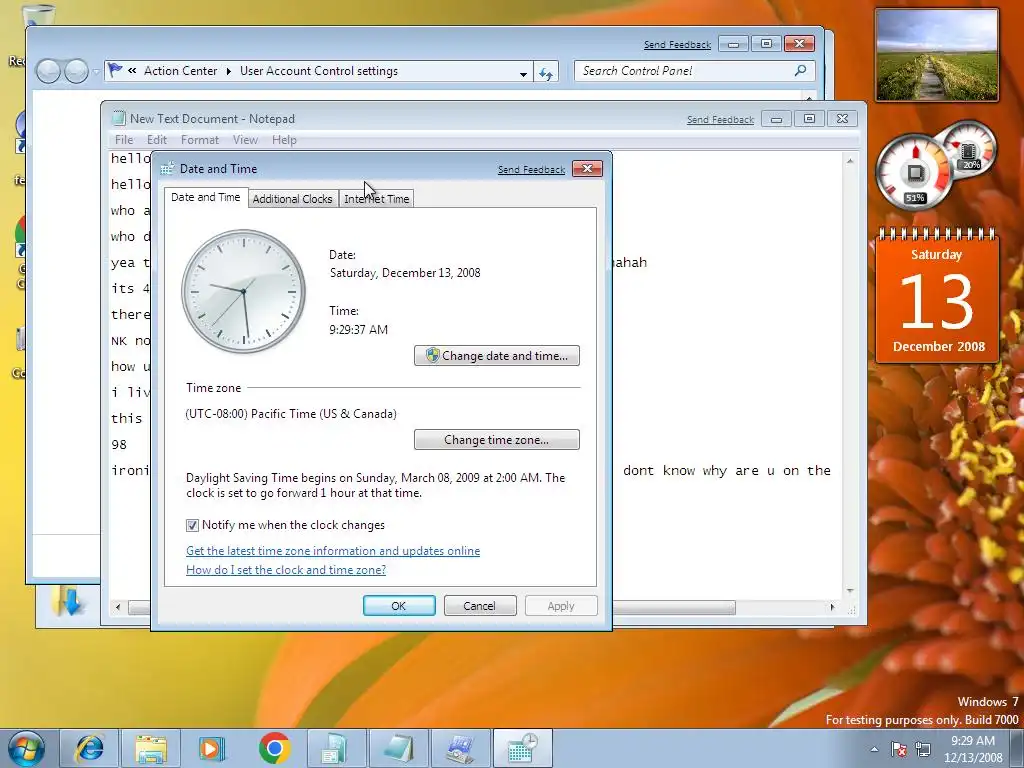Click the network icon in the system tray

click(x=923, y=749)
